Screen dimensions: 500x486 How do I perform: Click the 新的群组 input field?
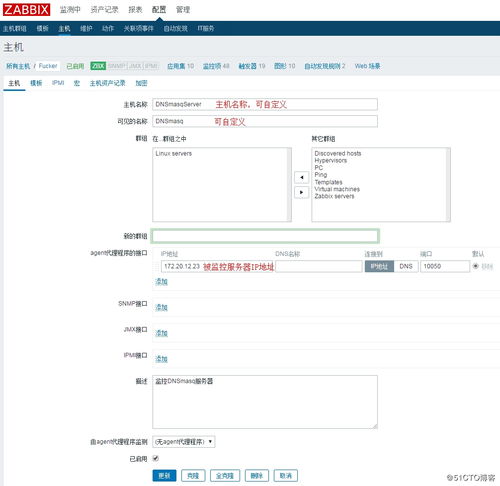tap(265, 236)
